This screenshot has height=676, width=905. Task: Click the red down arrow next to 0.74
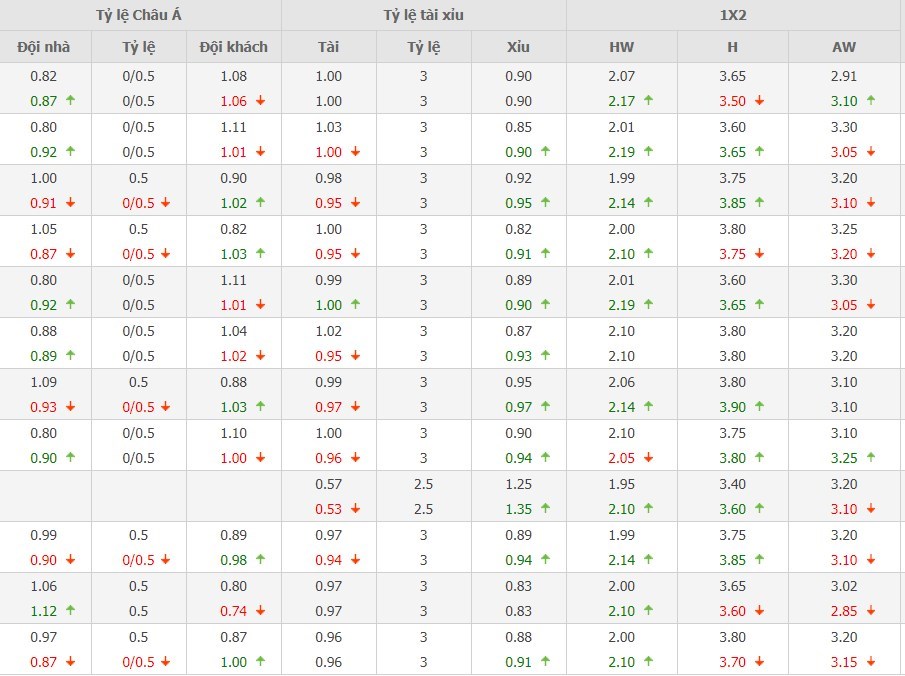pos(260,611)
